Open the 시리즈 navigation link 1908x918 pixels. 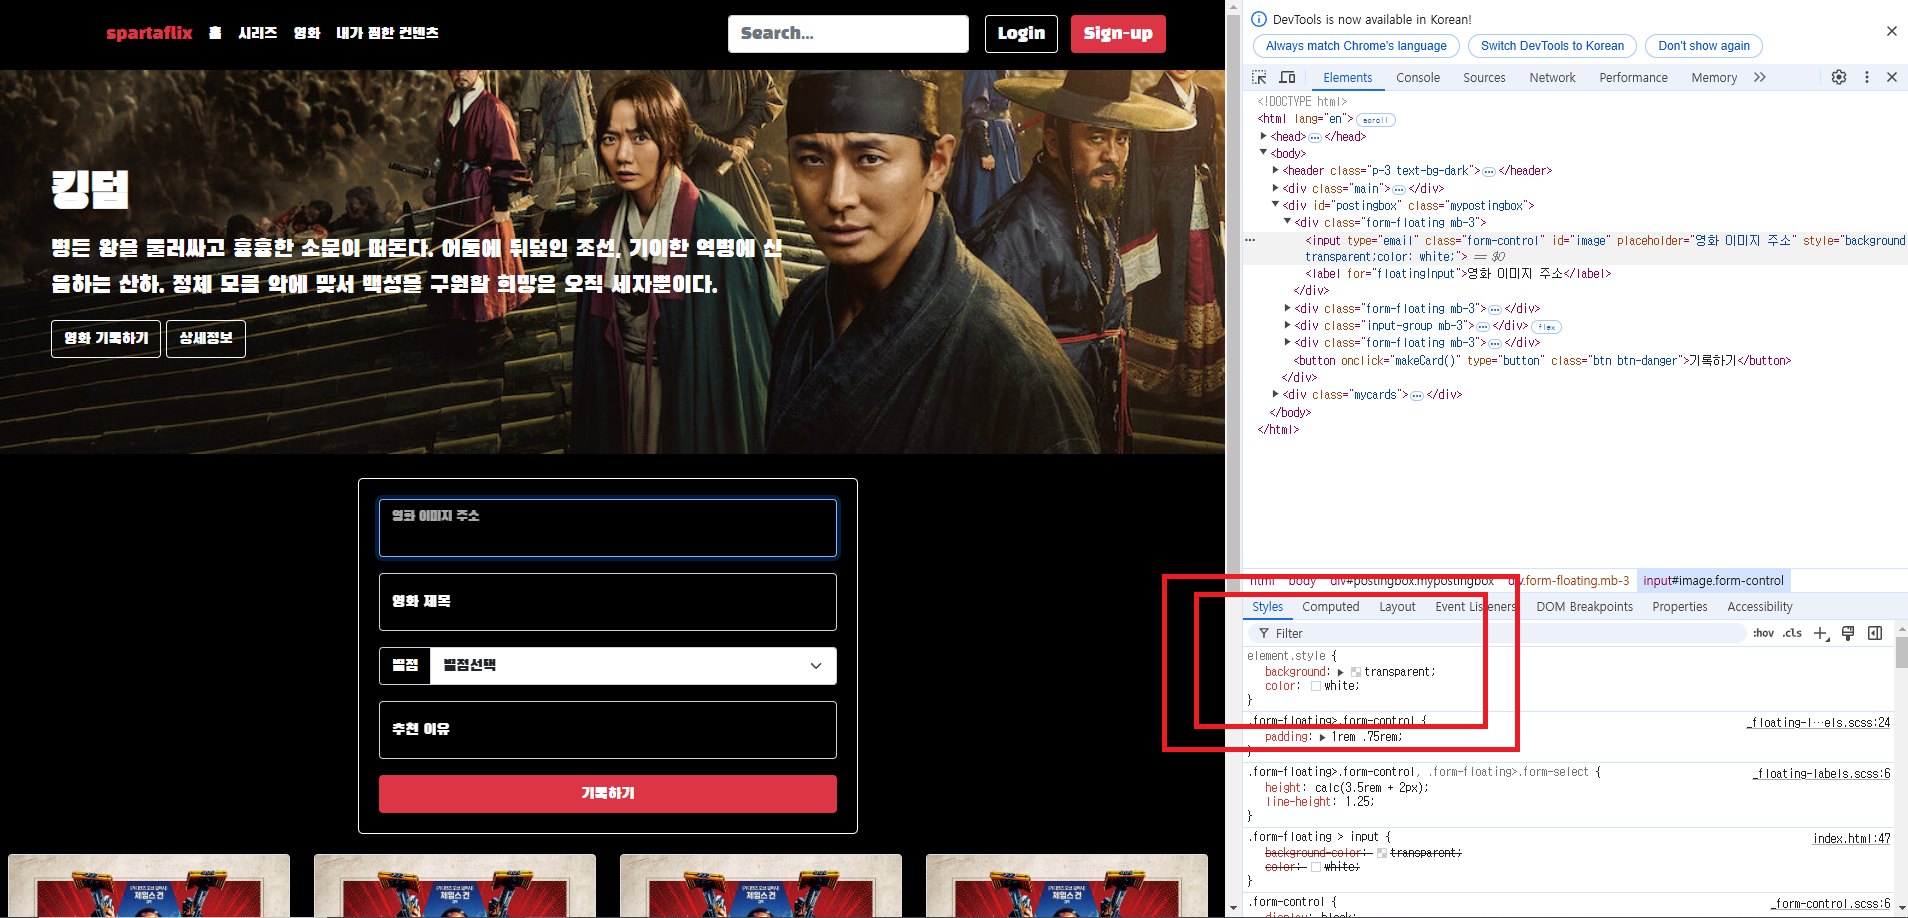[x=257, y=33]
